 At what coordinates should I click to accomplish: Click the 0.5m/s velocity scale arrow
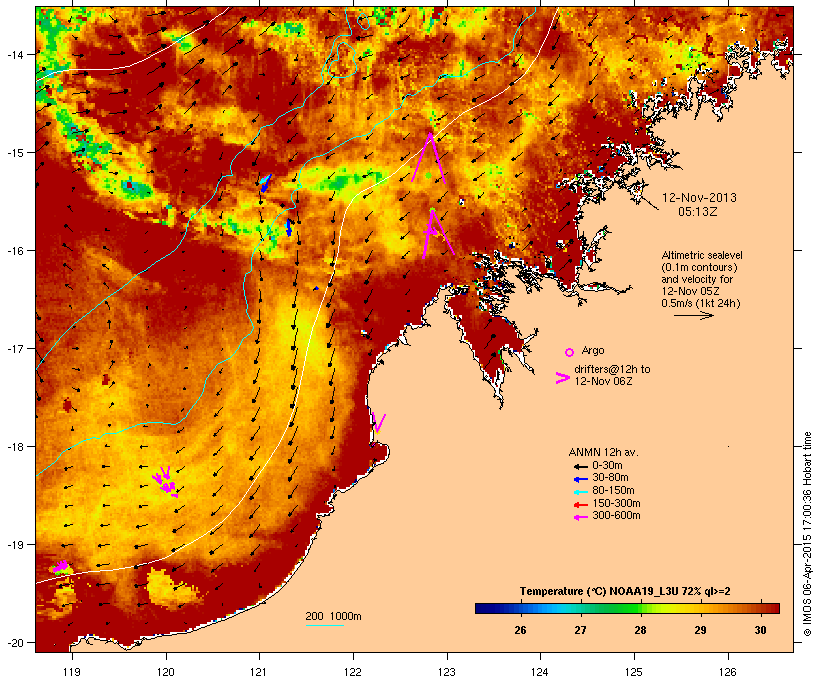(x=693, y=315)
